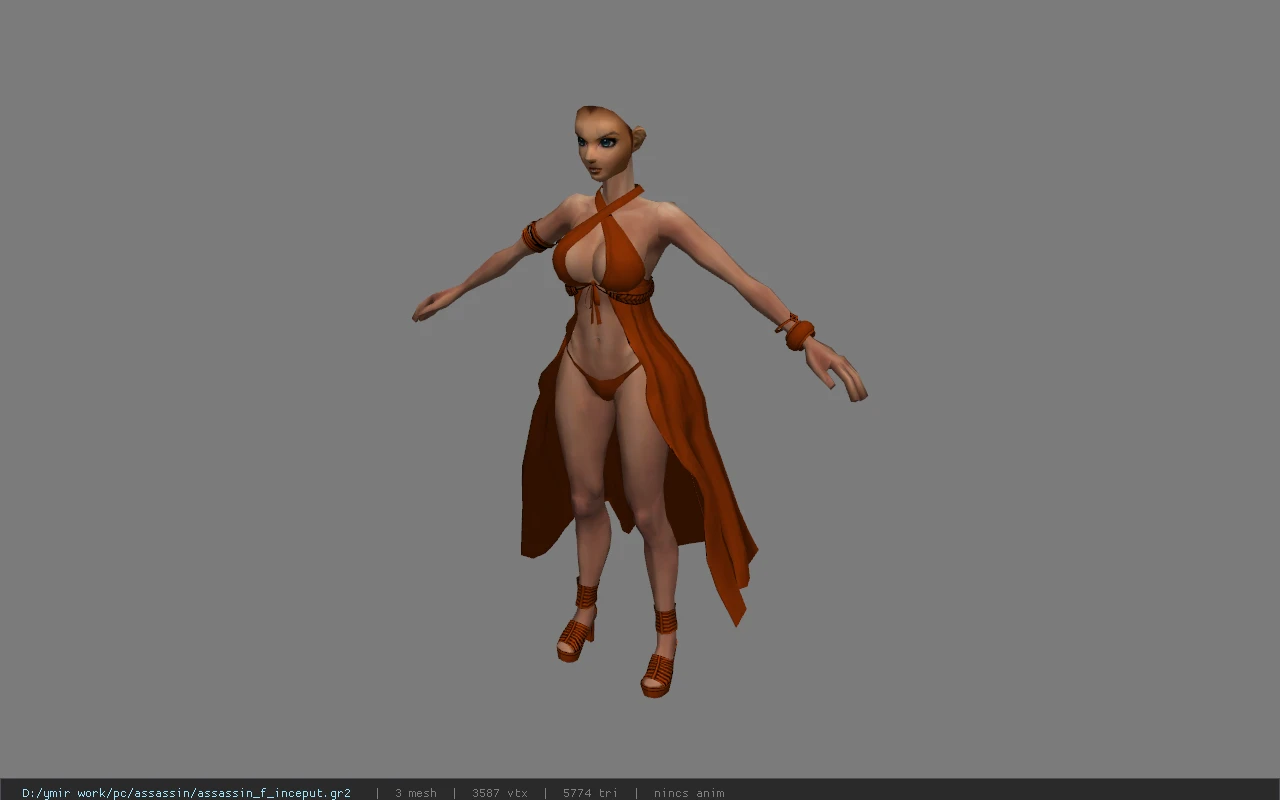Click the '3 mesh' status entry
This screenshot has width=1280, height=800.
tap(415, 793)
